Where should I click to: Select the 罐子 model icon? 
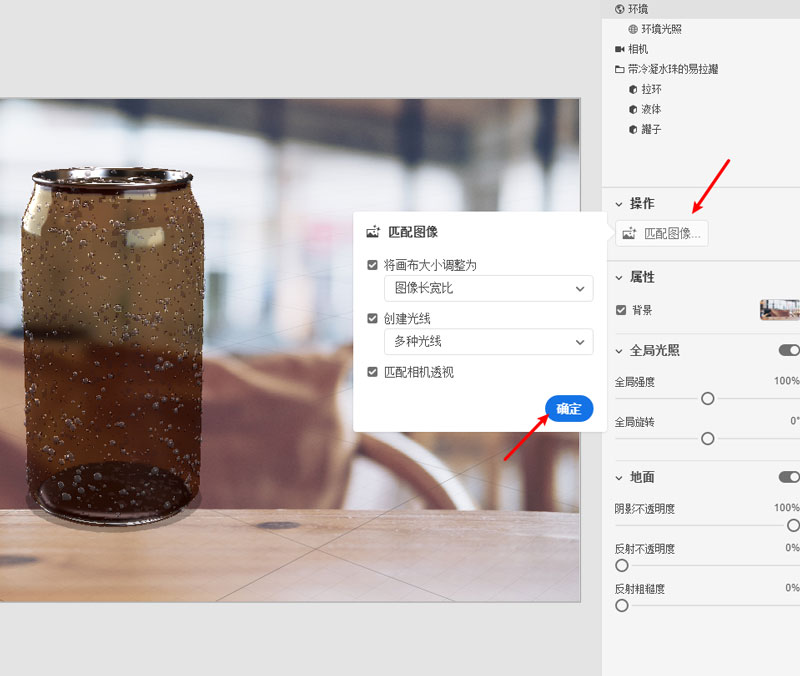click(633, 129)
